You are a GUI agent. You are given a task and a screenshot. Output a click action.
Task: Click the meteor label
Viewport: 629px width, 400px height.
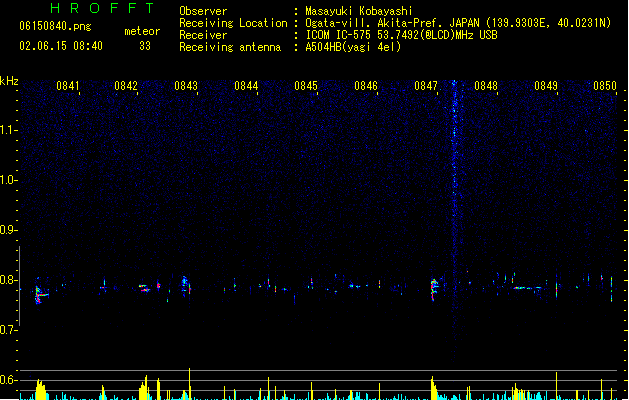pos(142,31)
